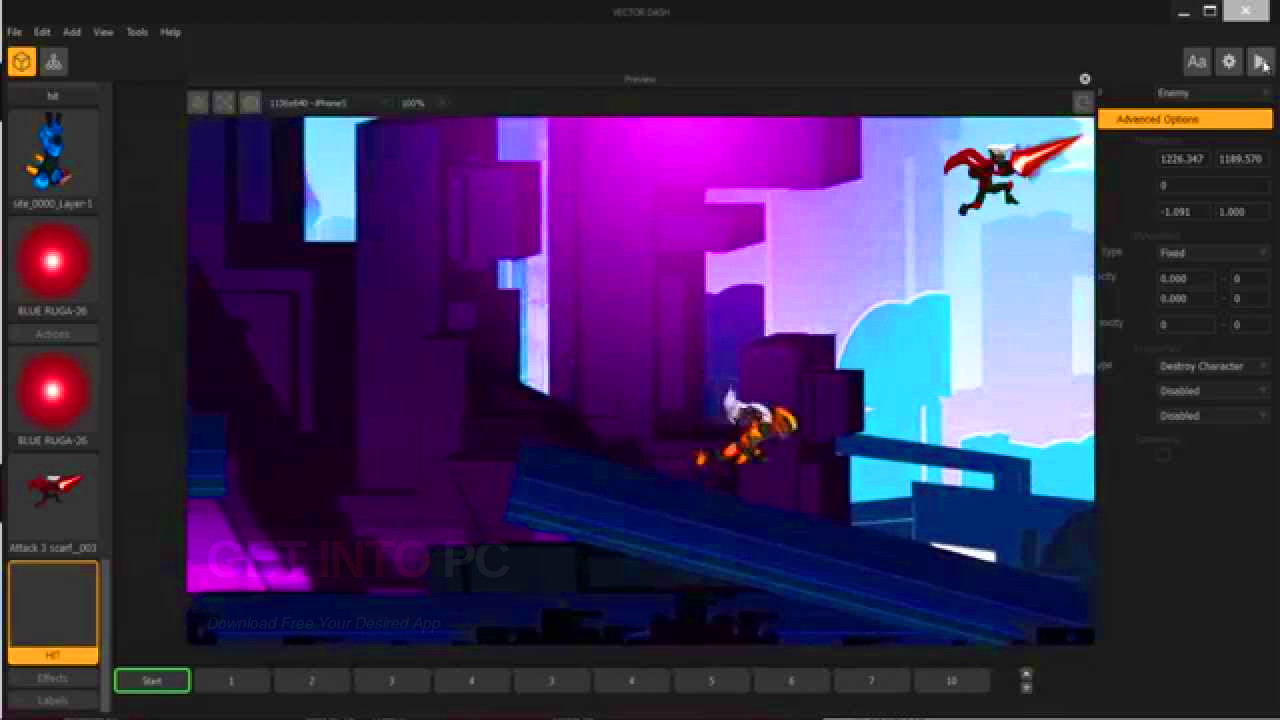This screenshot has width=1280, height=720.
Task: Switch to the behaviors node-tree icon
Action: point(54,62)
